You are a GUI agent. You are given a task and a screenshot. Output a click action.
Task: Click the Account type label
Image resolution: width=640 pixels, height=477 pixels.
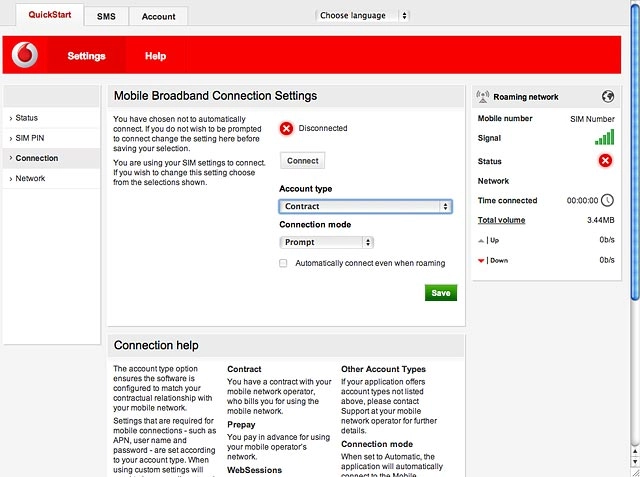(305, 189)
